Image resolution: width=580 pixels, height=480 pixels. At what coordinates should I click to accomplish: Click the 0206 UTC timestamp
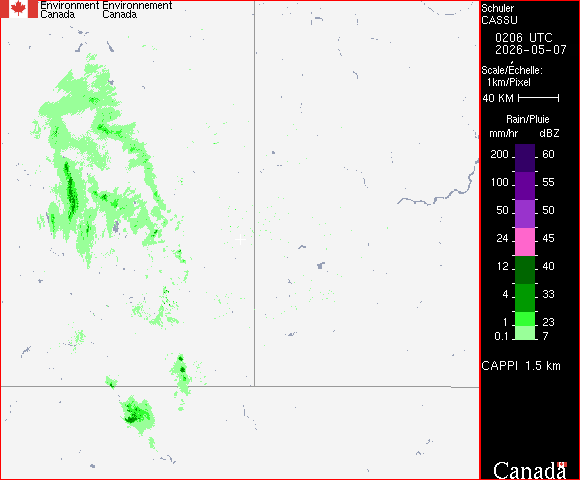[523, 38]
